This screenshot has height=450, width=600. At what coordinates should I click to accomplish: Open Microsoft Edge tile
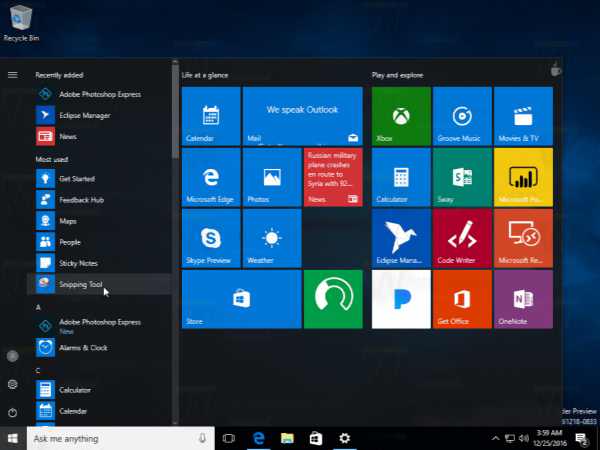211,177
